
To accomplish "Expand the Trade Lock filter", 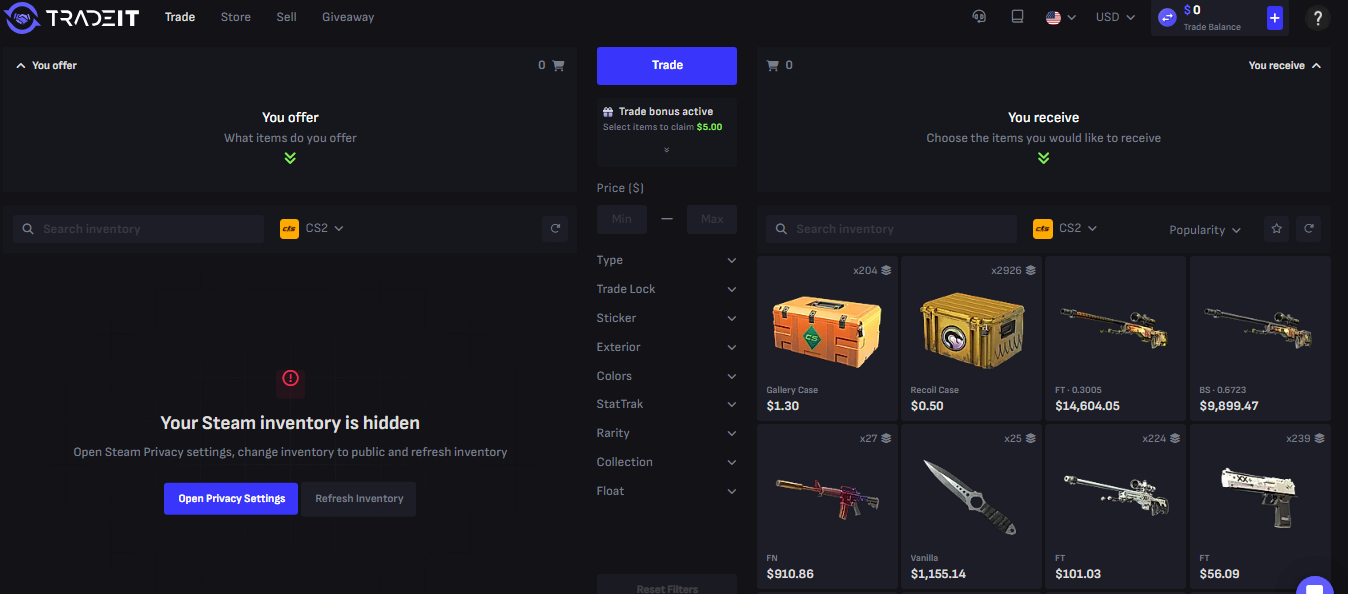I will coord(666,289).
